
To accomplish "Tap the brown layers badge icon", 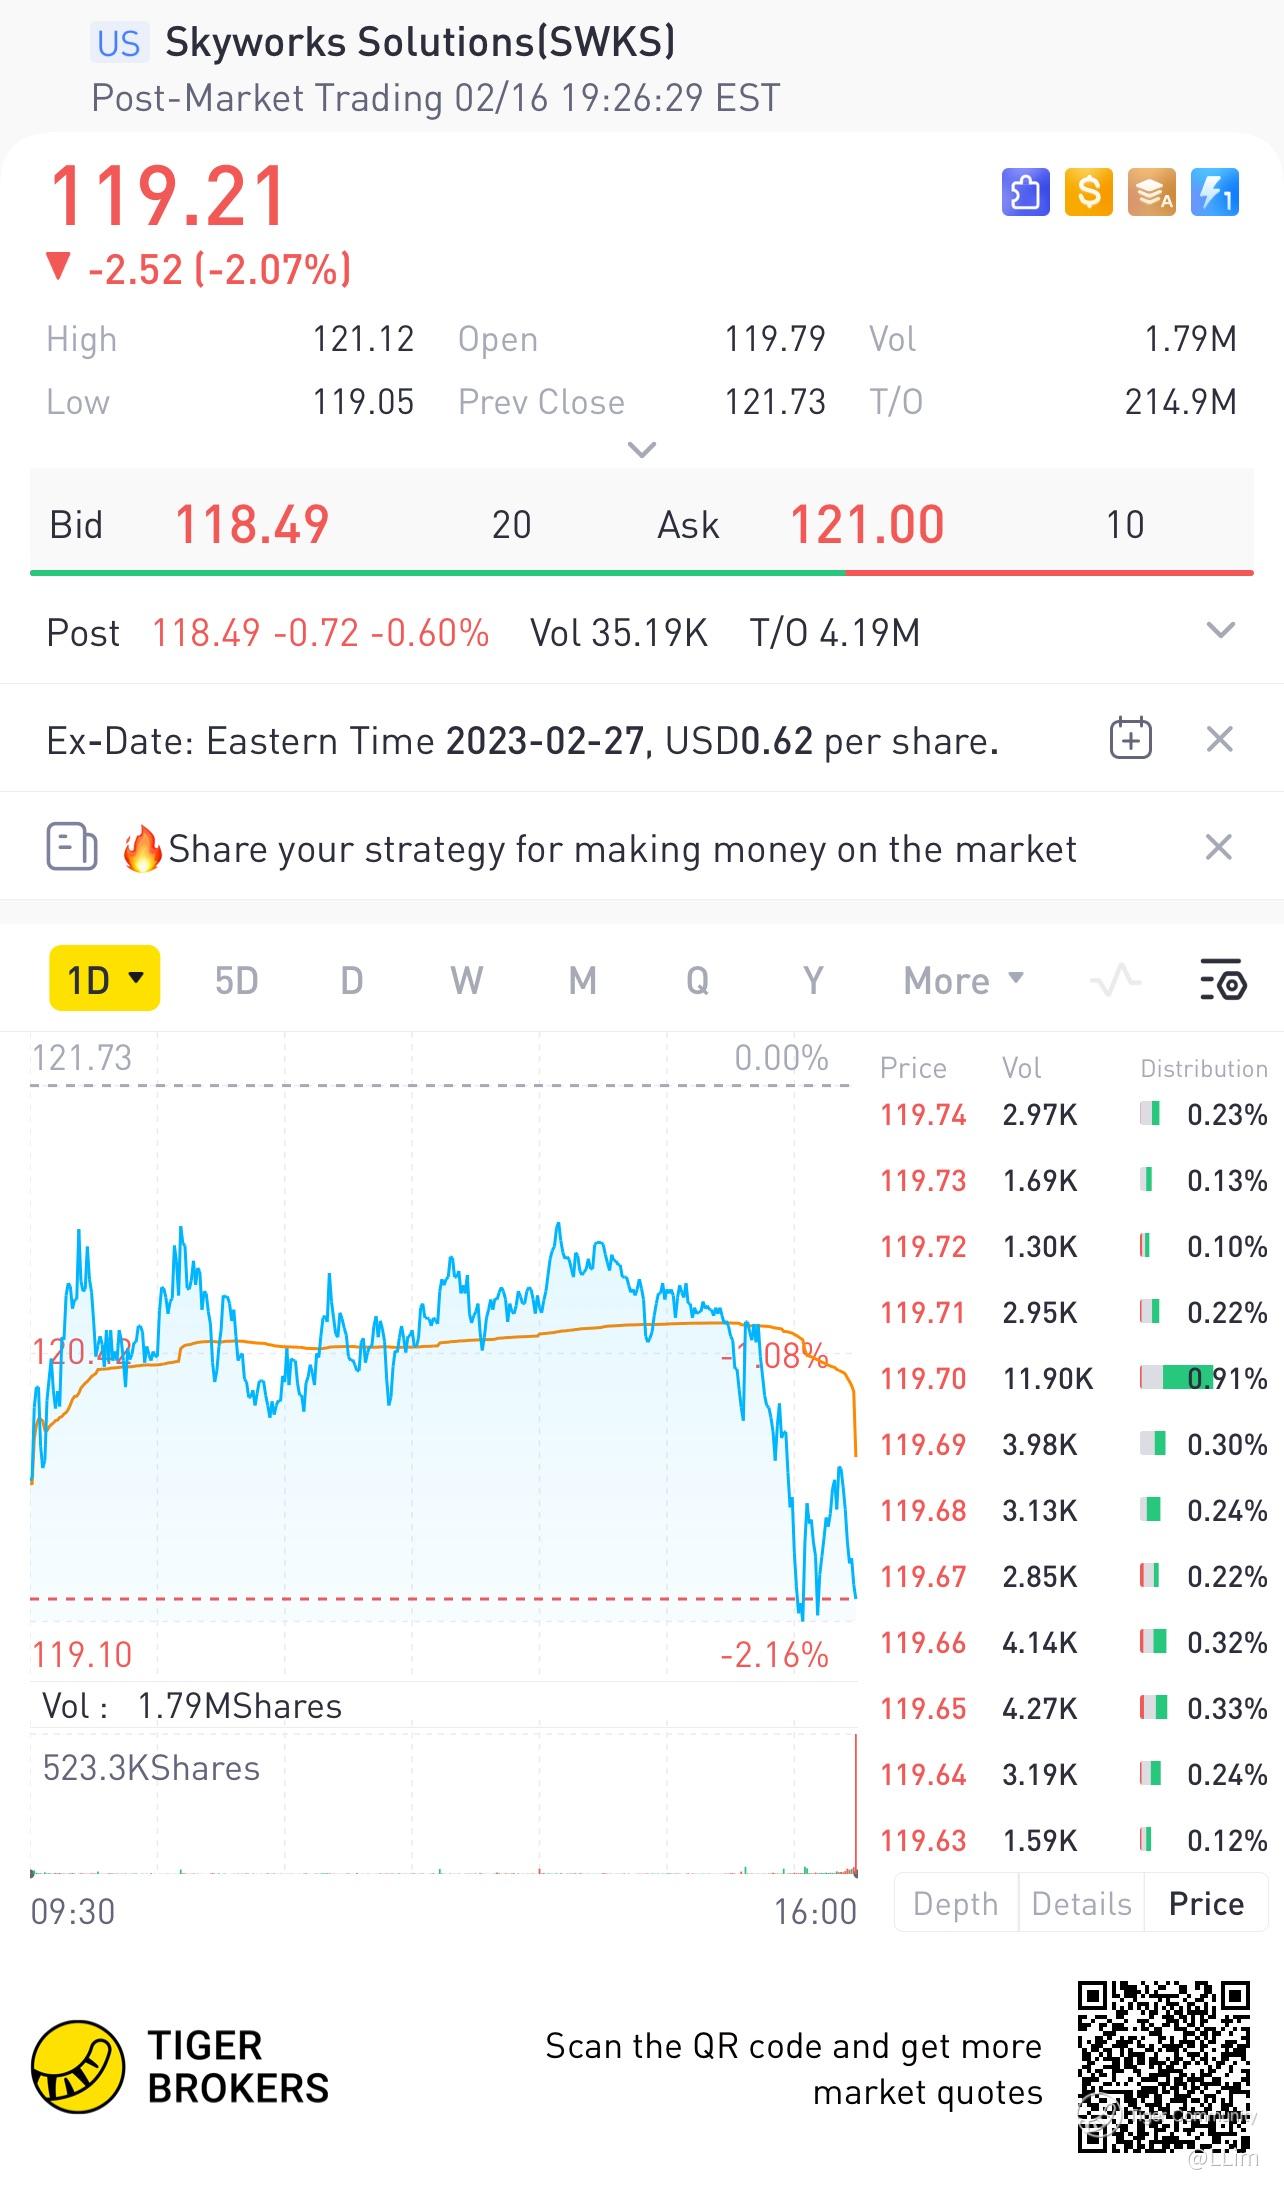I will tap(1152, 192).
